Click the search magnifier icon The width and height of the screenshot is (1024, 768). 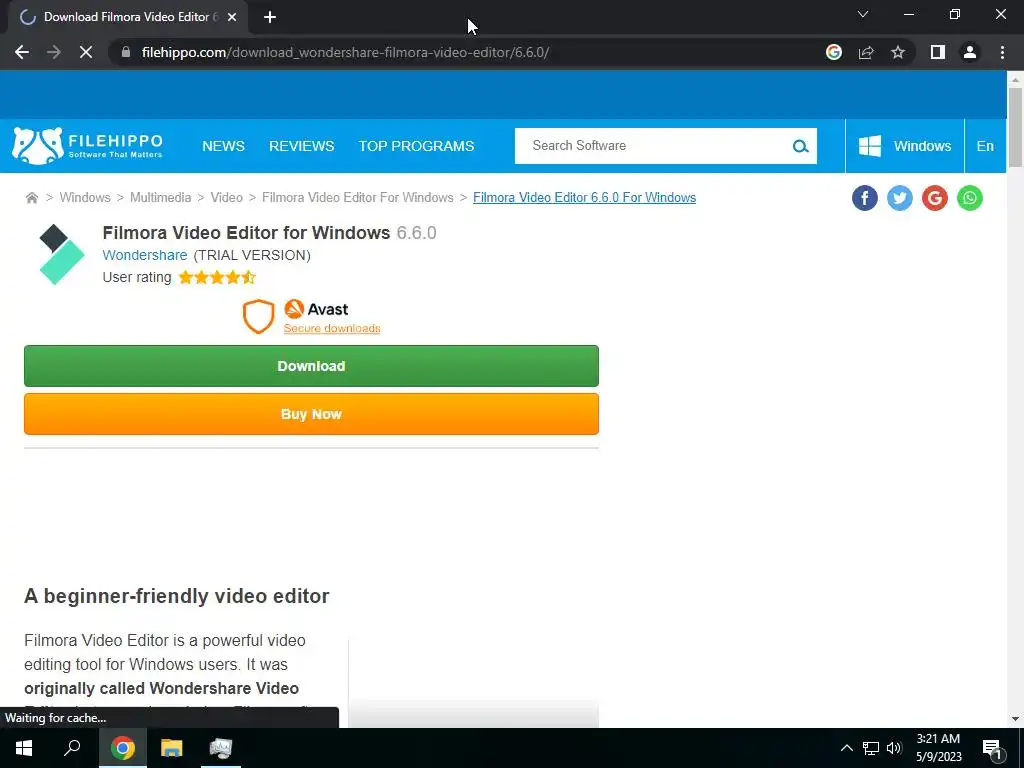click(x=800, y=146)
